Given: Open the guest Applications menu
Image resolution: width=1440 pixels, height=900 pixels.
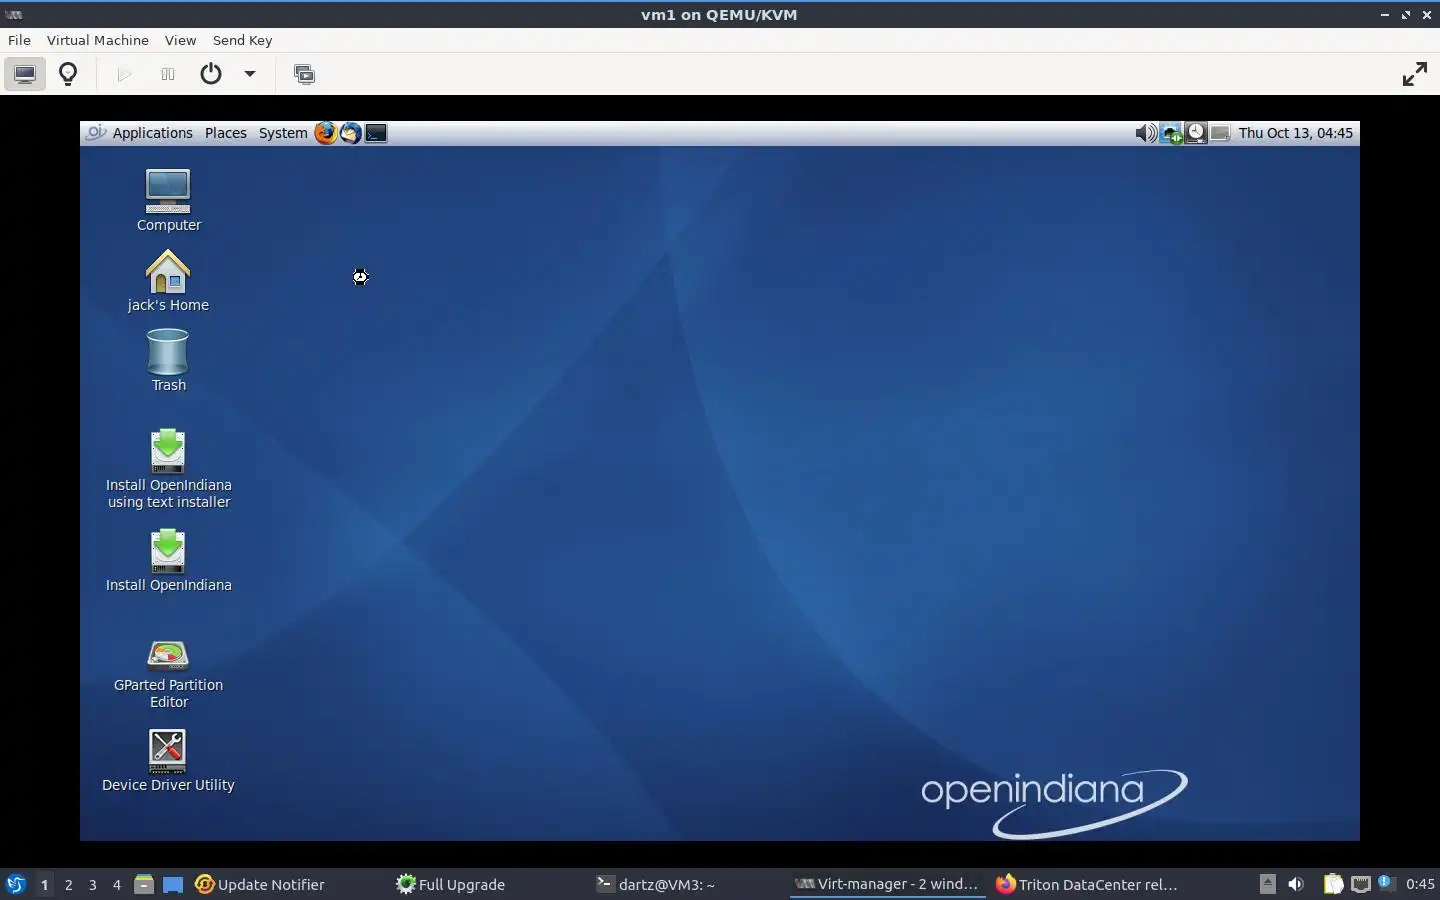Looking at the screenshot, I should pyautogui.click(x=152, y=133).
